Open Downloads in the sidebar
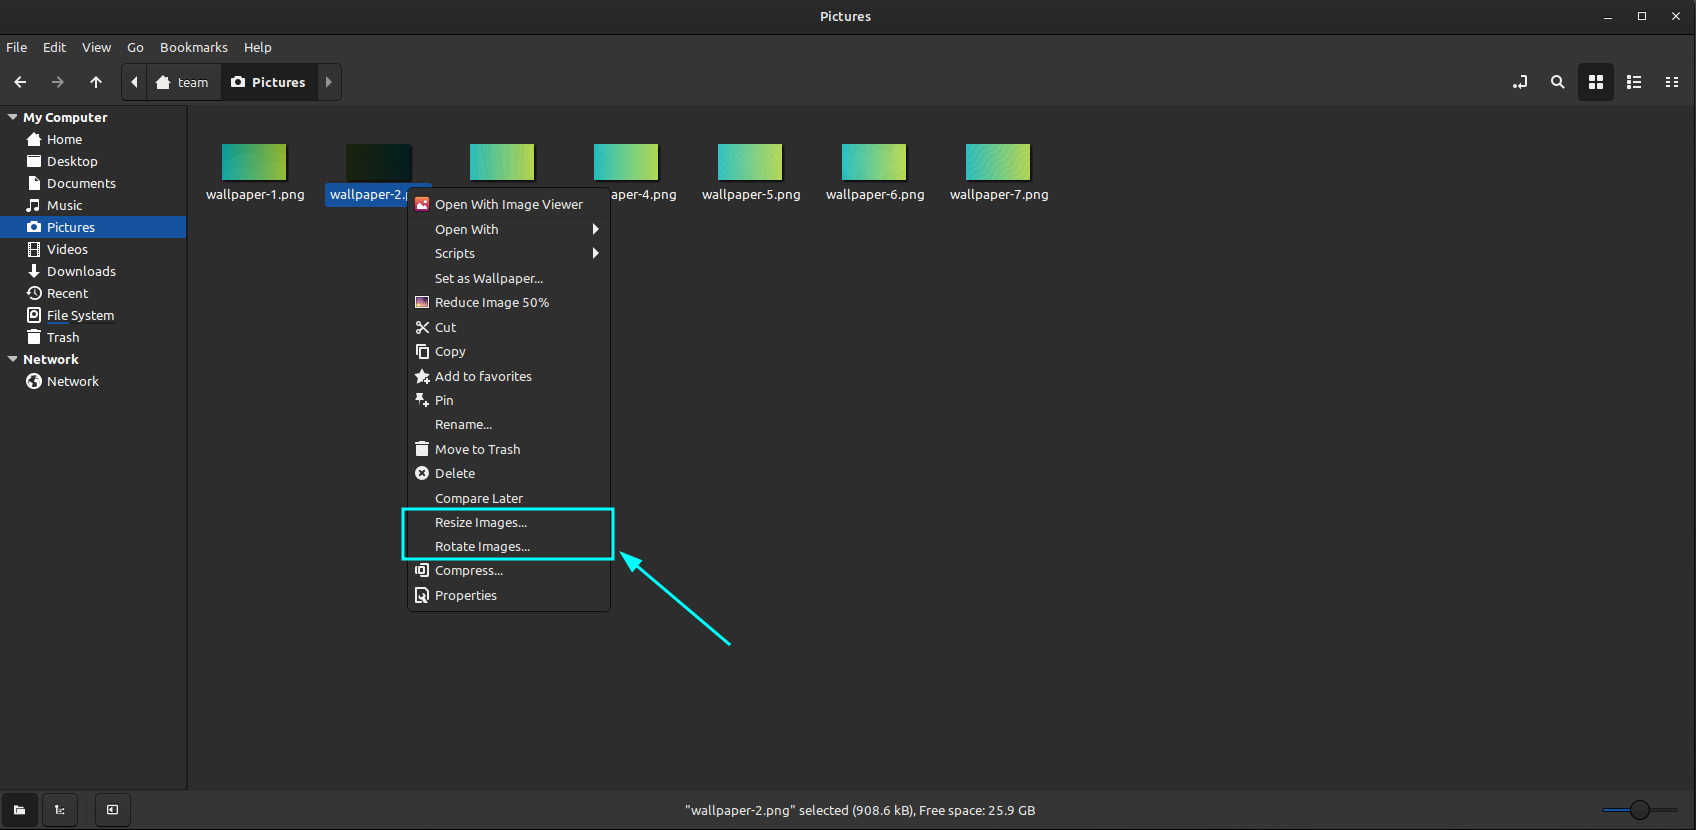The height and width of the screenshot is (830, 1696). pos(81,271)
